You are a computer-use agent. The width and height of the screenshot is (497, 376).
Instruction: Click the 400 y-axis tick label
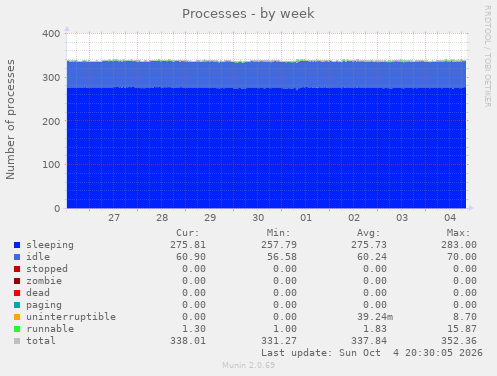51,34
